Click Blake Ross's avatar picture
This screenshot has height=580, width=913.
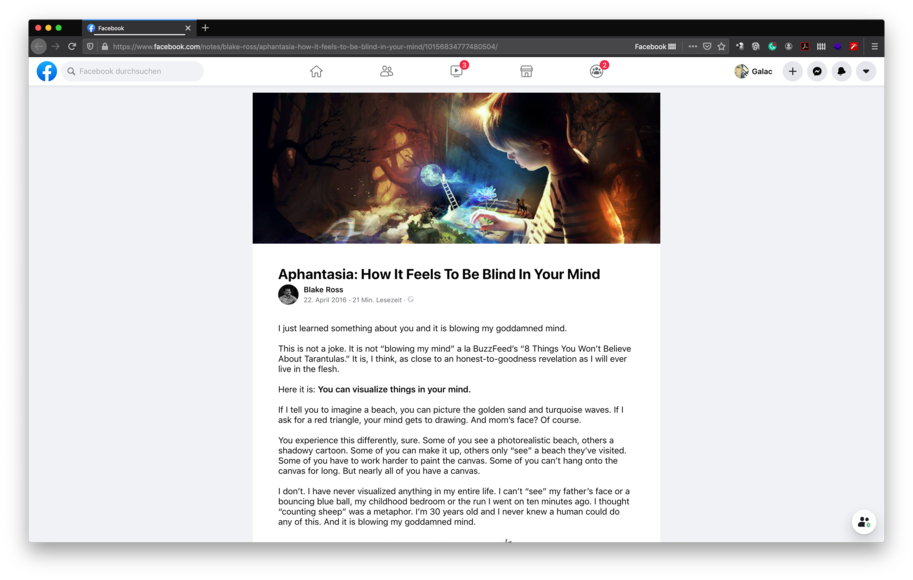(288, 294)
